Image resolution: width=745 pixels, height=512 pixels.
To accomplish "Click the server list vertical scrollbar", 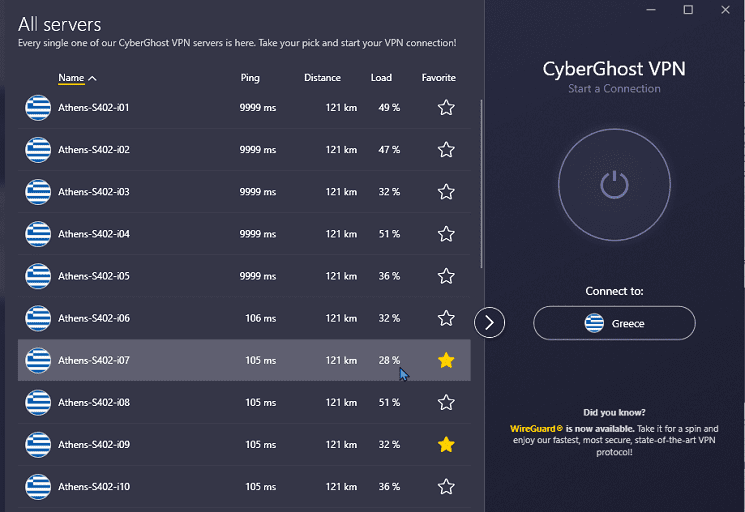I will pyautogui.click(x=481, y=183).
